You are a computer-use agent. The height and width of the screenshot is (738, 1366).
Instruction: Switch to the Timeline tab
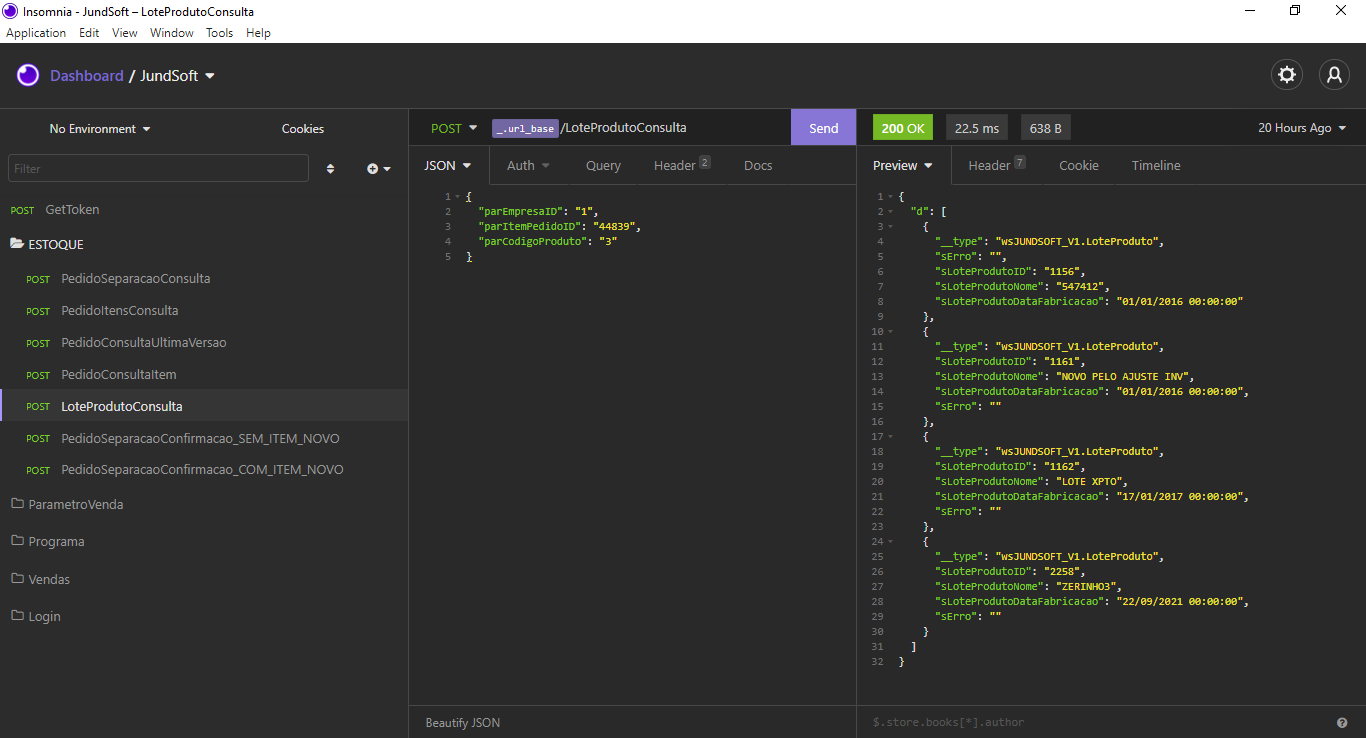[x=1156, y=166]
